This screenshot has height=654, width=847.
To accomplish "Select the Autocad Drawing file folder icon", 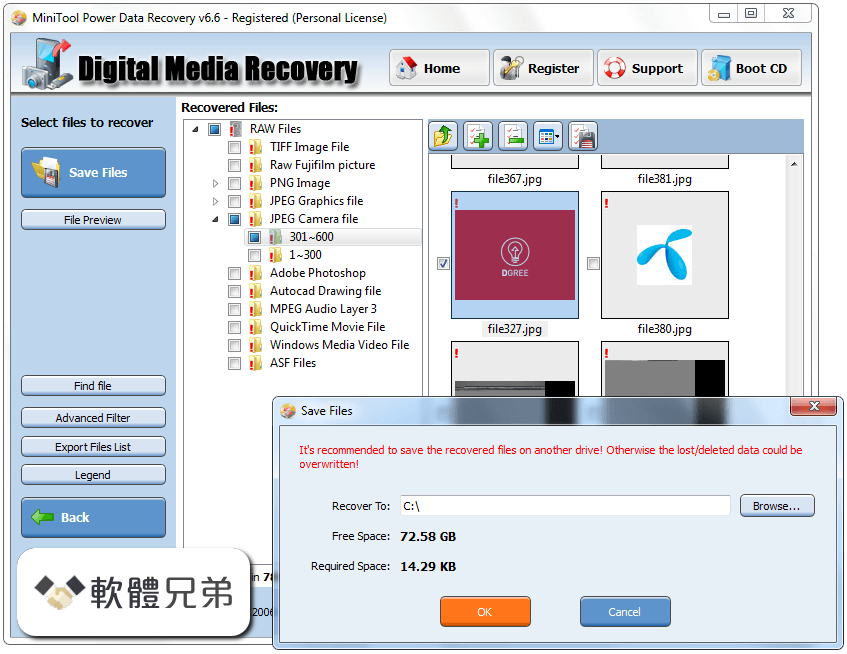I will click(x=256, y=291).
